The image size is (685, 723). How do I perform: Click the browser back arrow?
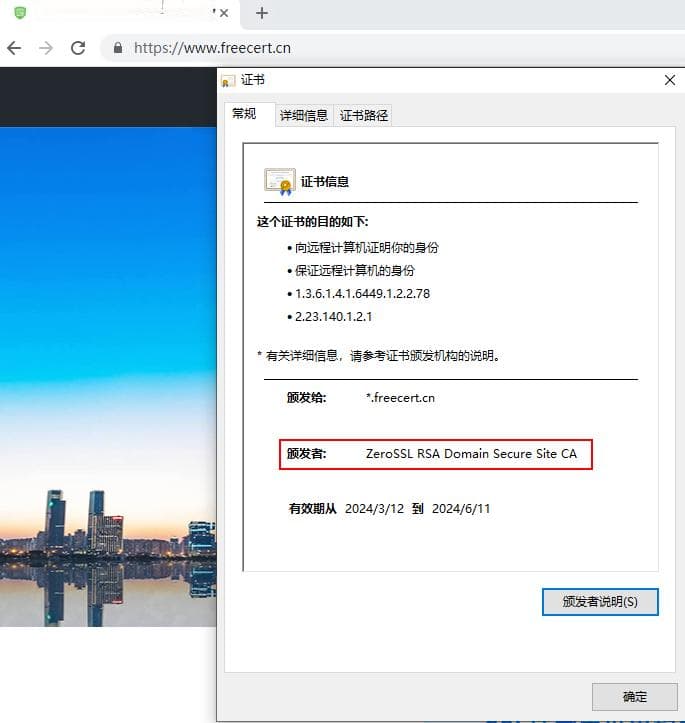coord(14,48)
